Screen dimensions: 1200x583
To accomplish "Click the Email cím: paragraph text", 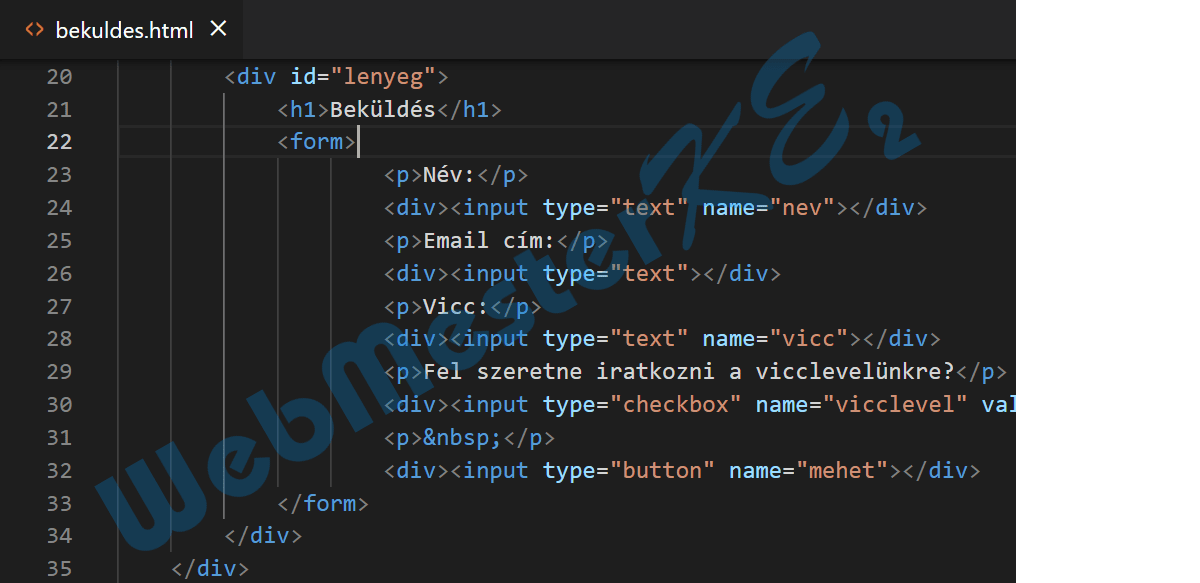I will (489, 240).
